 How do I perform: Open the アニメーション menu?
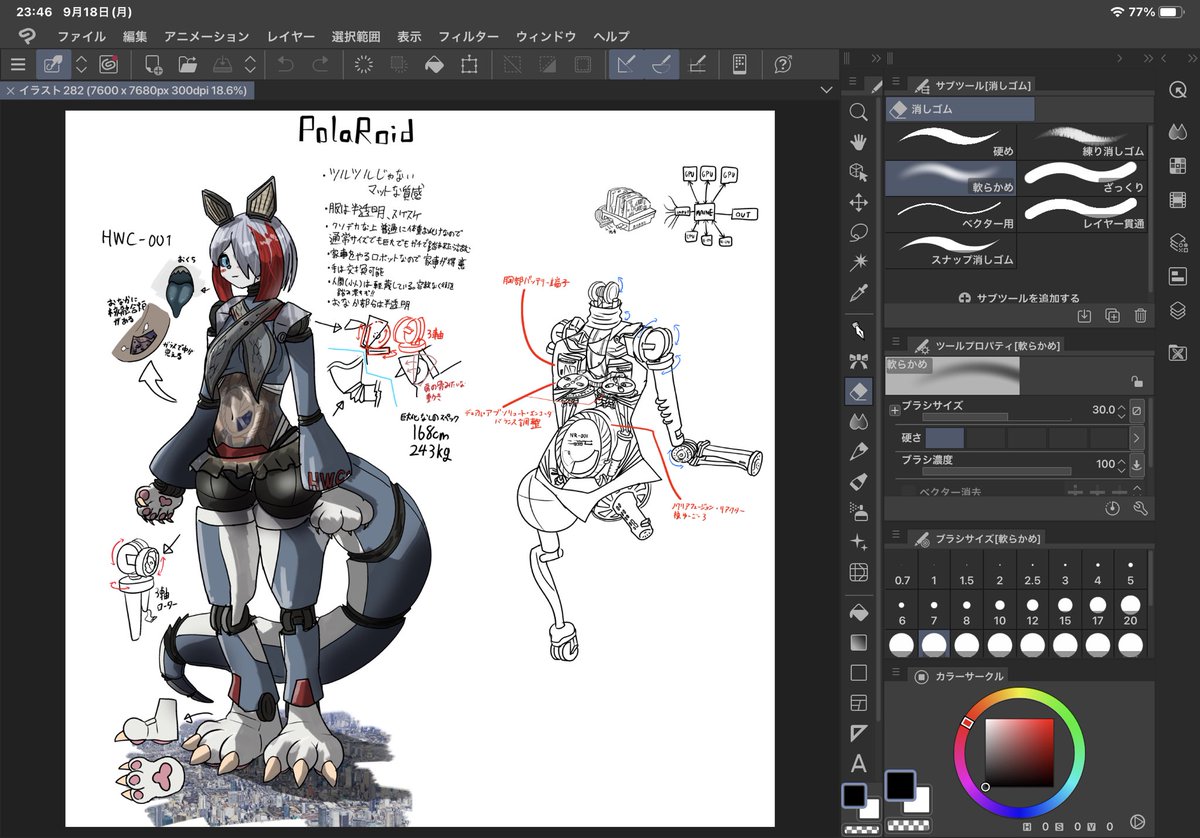(x=206, y=36)
